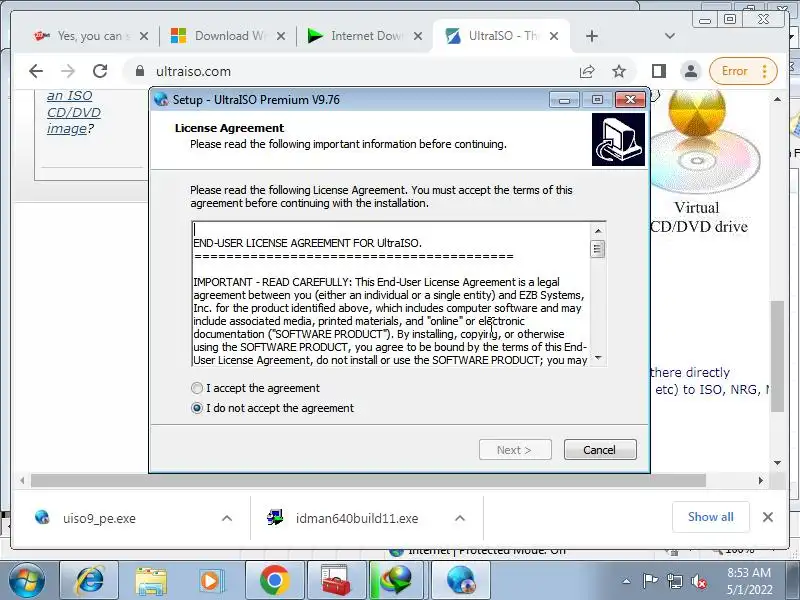Show all downloads
Viewport: 800px width, 600px height.
711,517
